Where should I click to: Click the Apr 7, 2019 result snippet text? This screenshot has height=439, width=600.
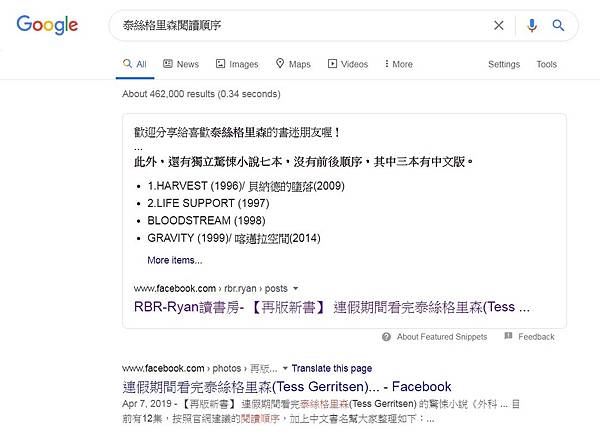321,411
